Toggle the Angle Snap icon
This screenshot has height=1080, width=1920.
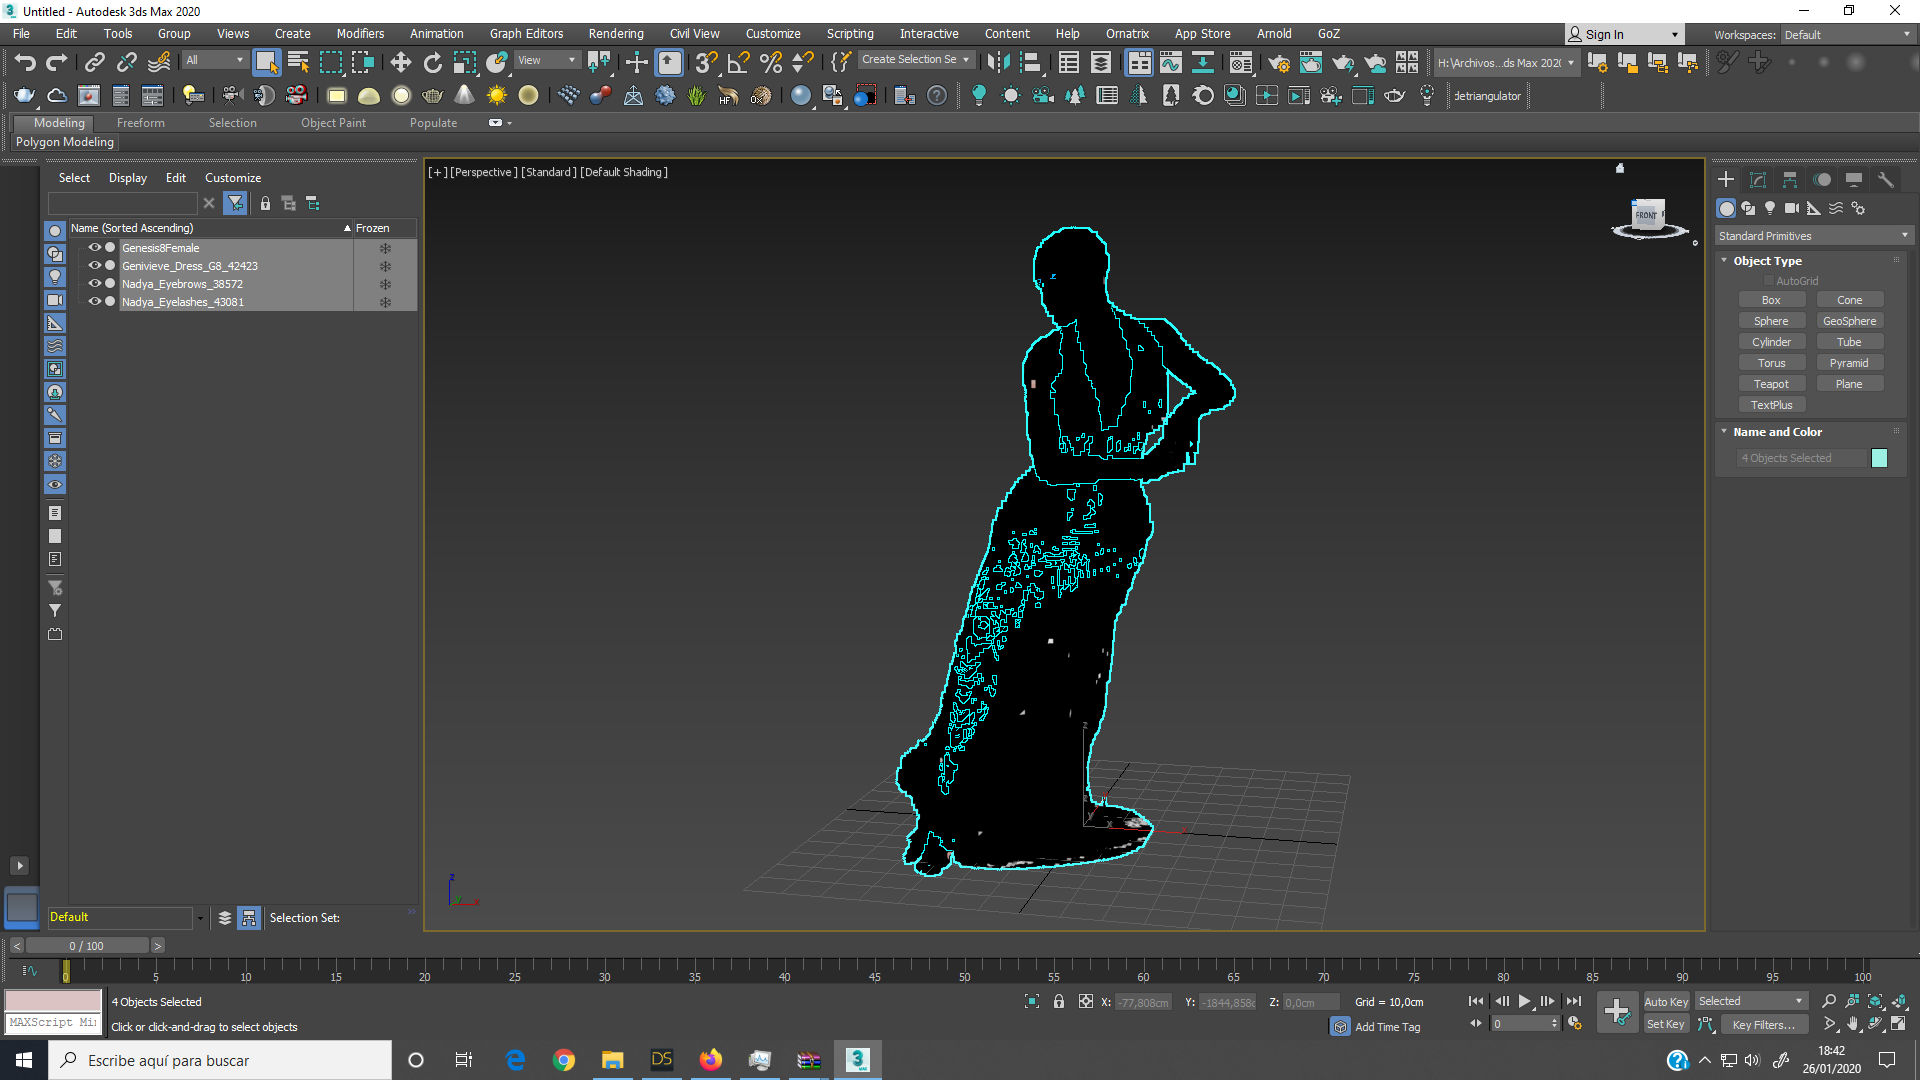[738, 62]
